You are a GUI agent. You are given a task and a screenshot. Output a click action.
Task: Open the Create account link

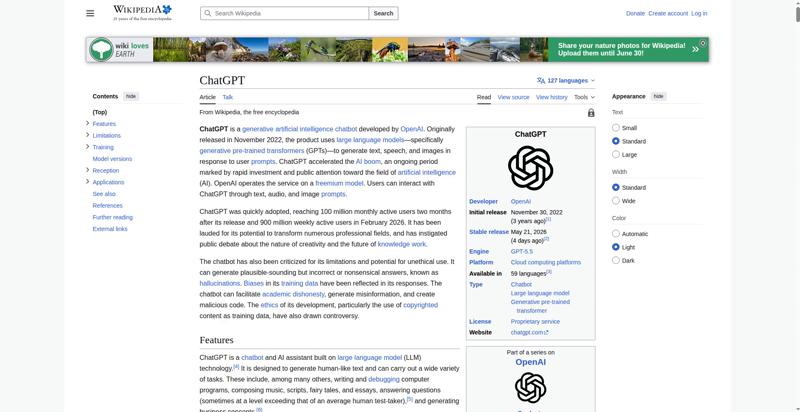click(668, 13)
